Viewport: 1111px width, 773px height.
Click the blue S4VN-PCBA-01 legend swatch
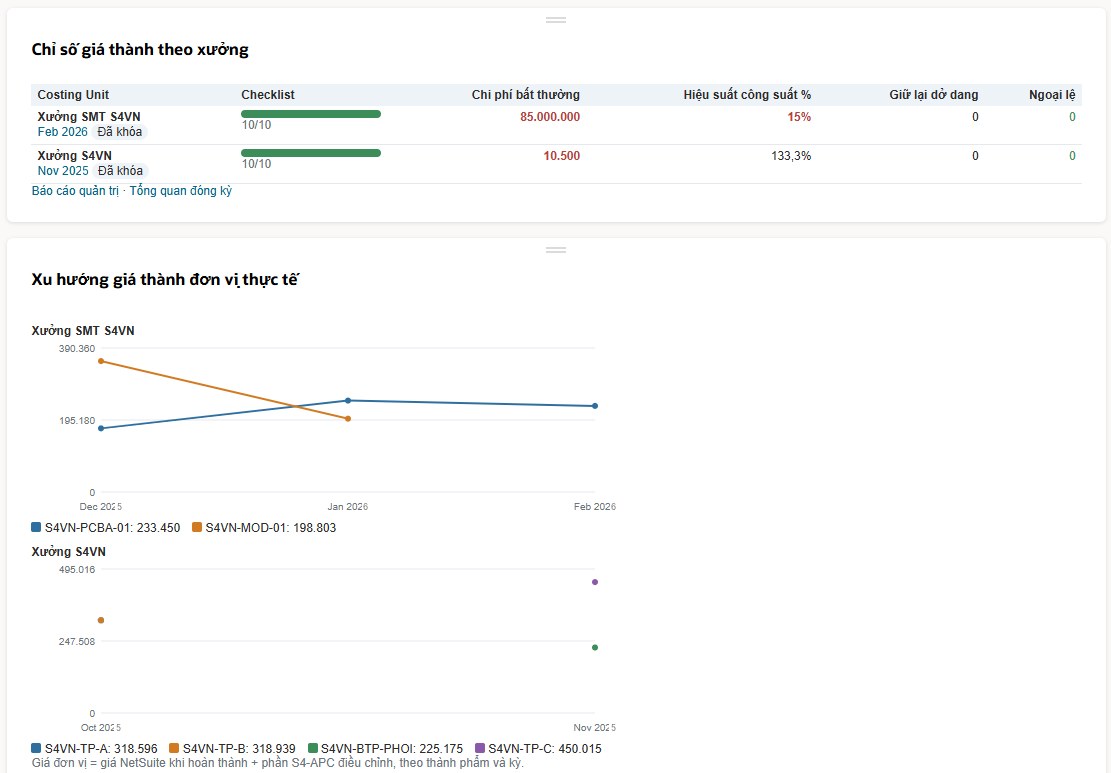(36, 527)
